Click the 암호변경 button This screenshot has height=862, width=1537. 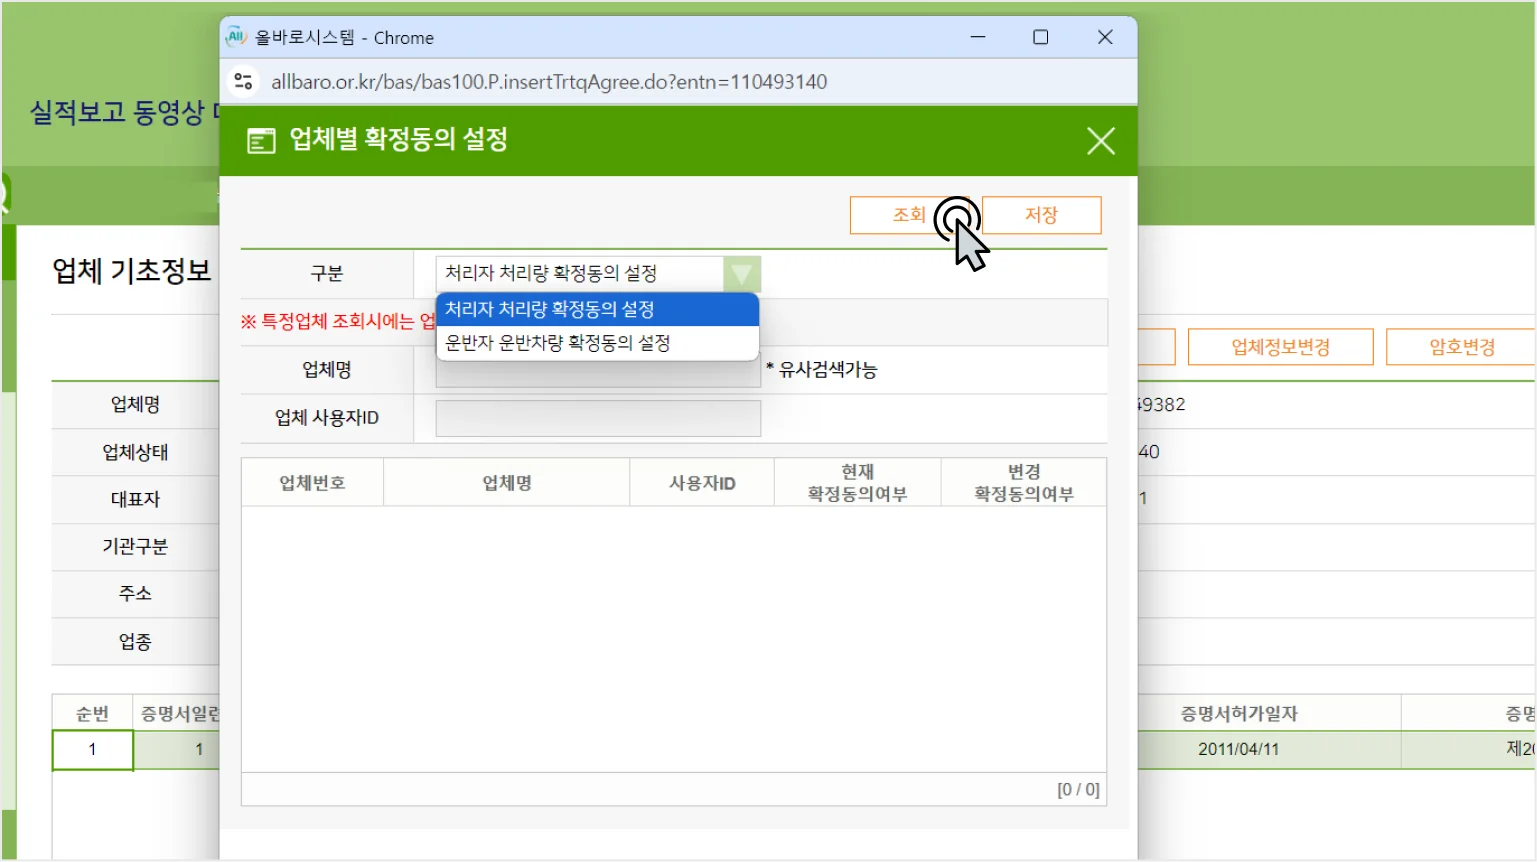point(1461,347)
